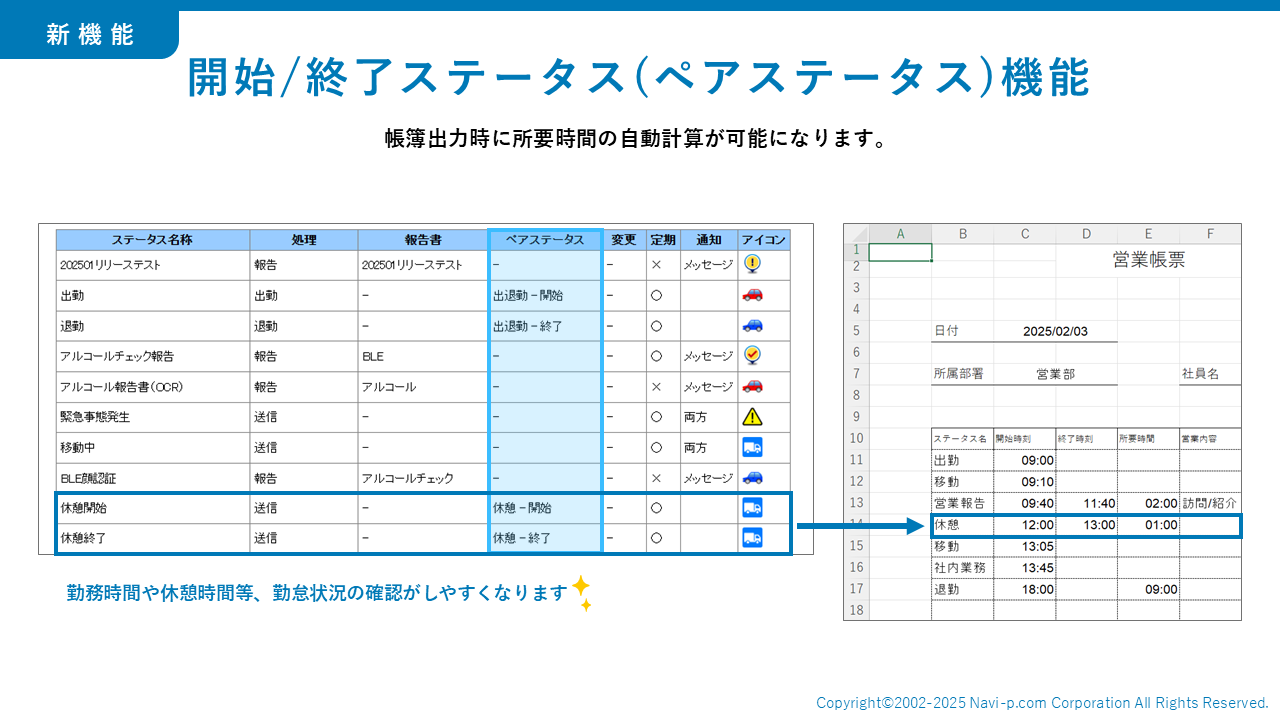The width and height of the screenshot is (1280, 720).
Task: Click the 報告書 column header
Action: [423, 240]
